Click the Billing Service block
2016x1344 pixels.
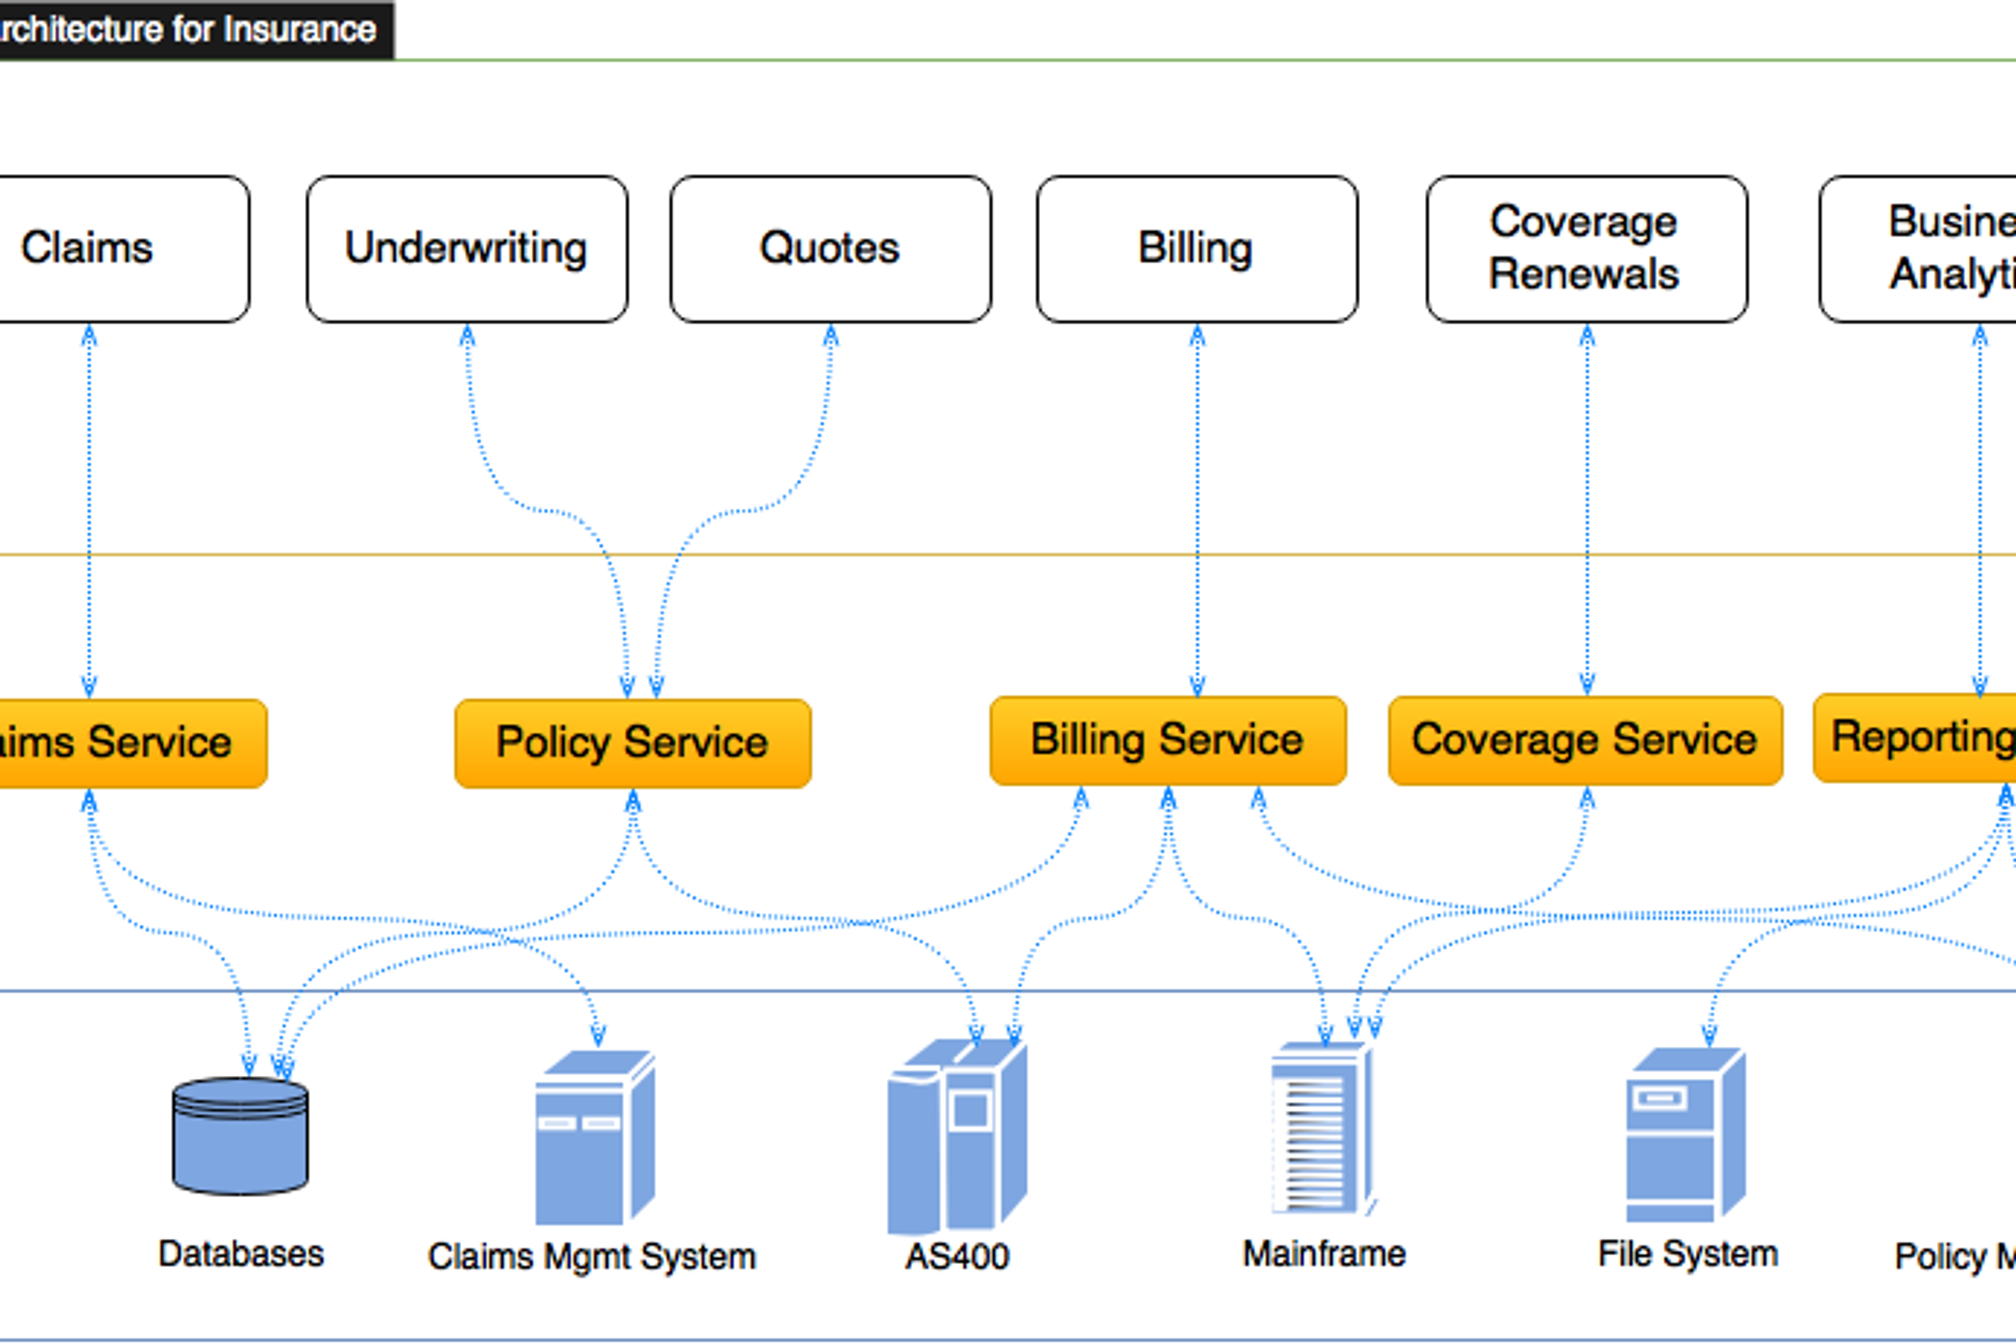pyautogui.click(x=1167, y=740)
